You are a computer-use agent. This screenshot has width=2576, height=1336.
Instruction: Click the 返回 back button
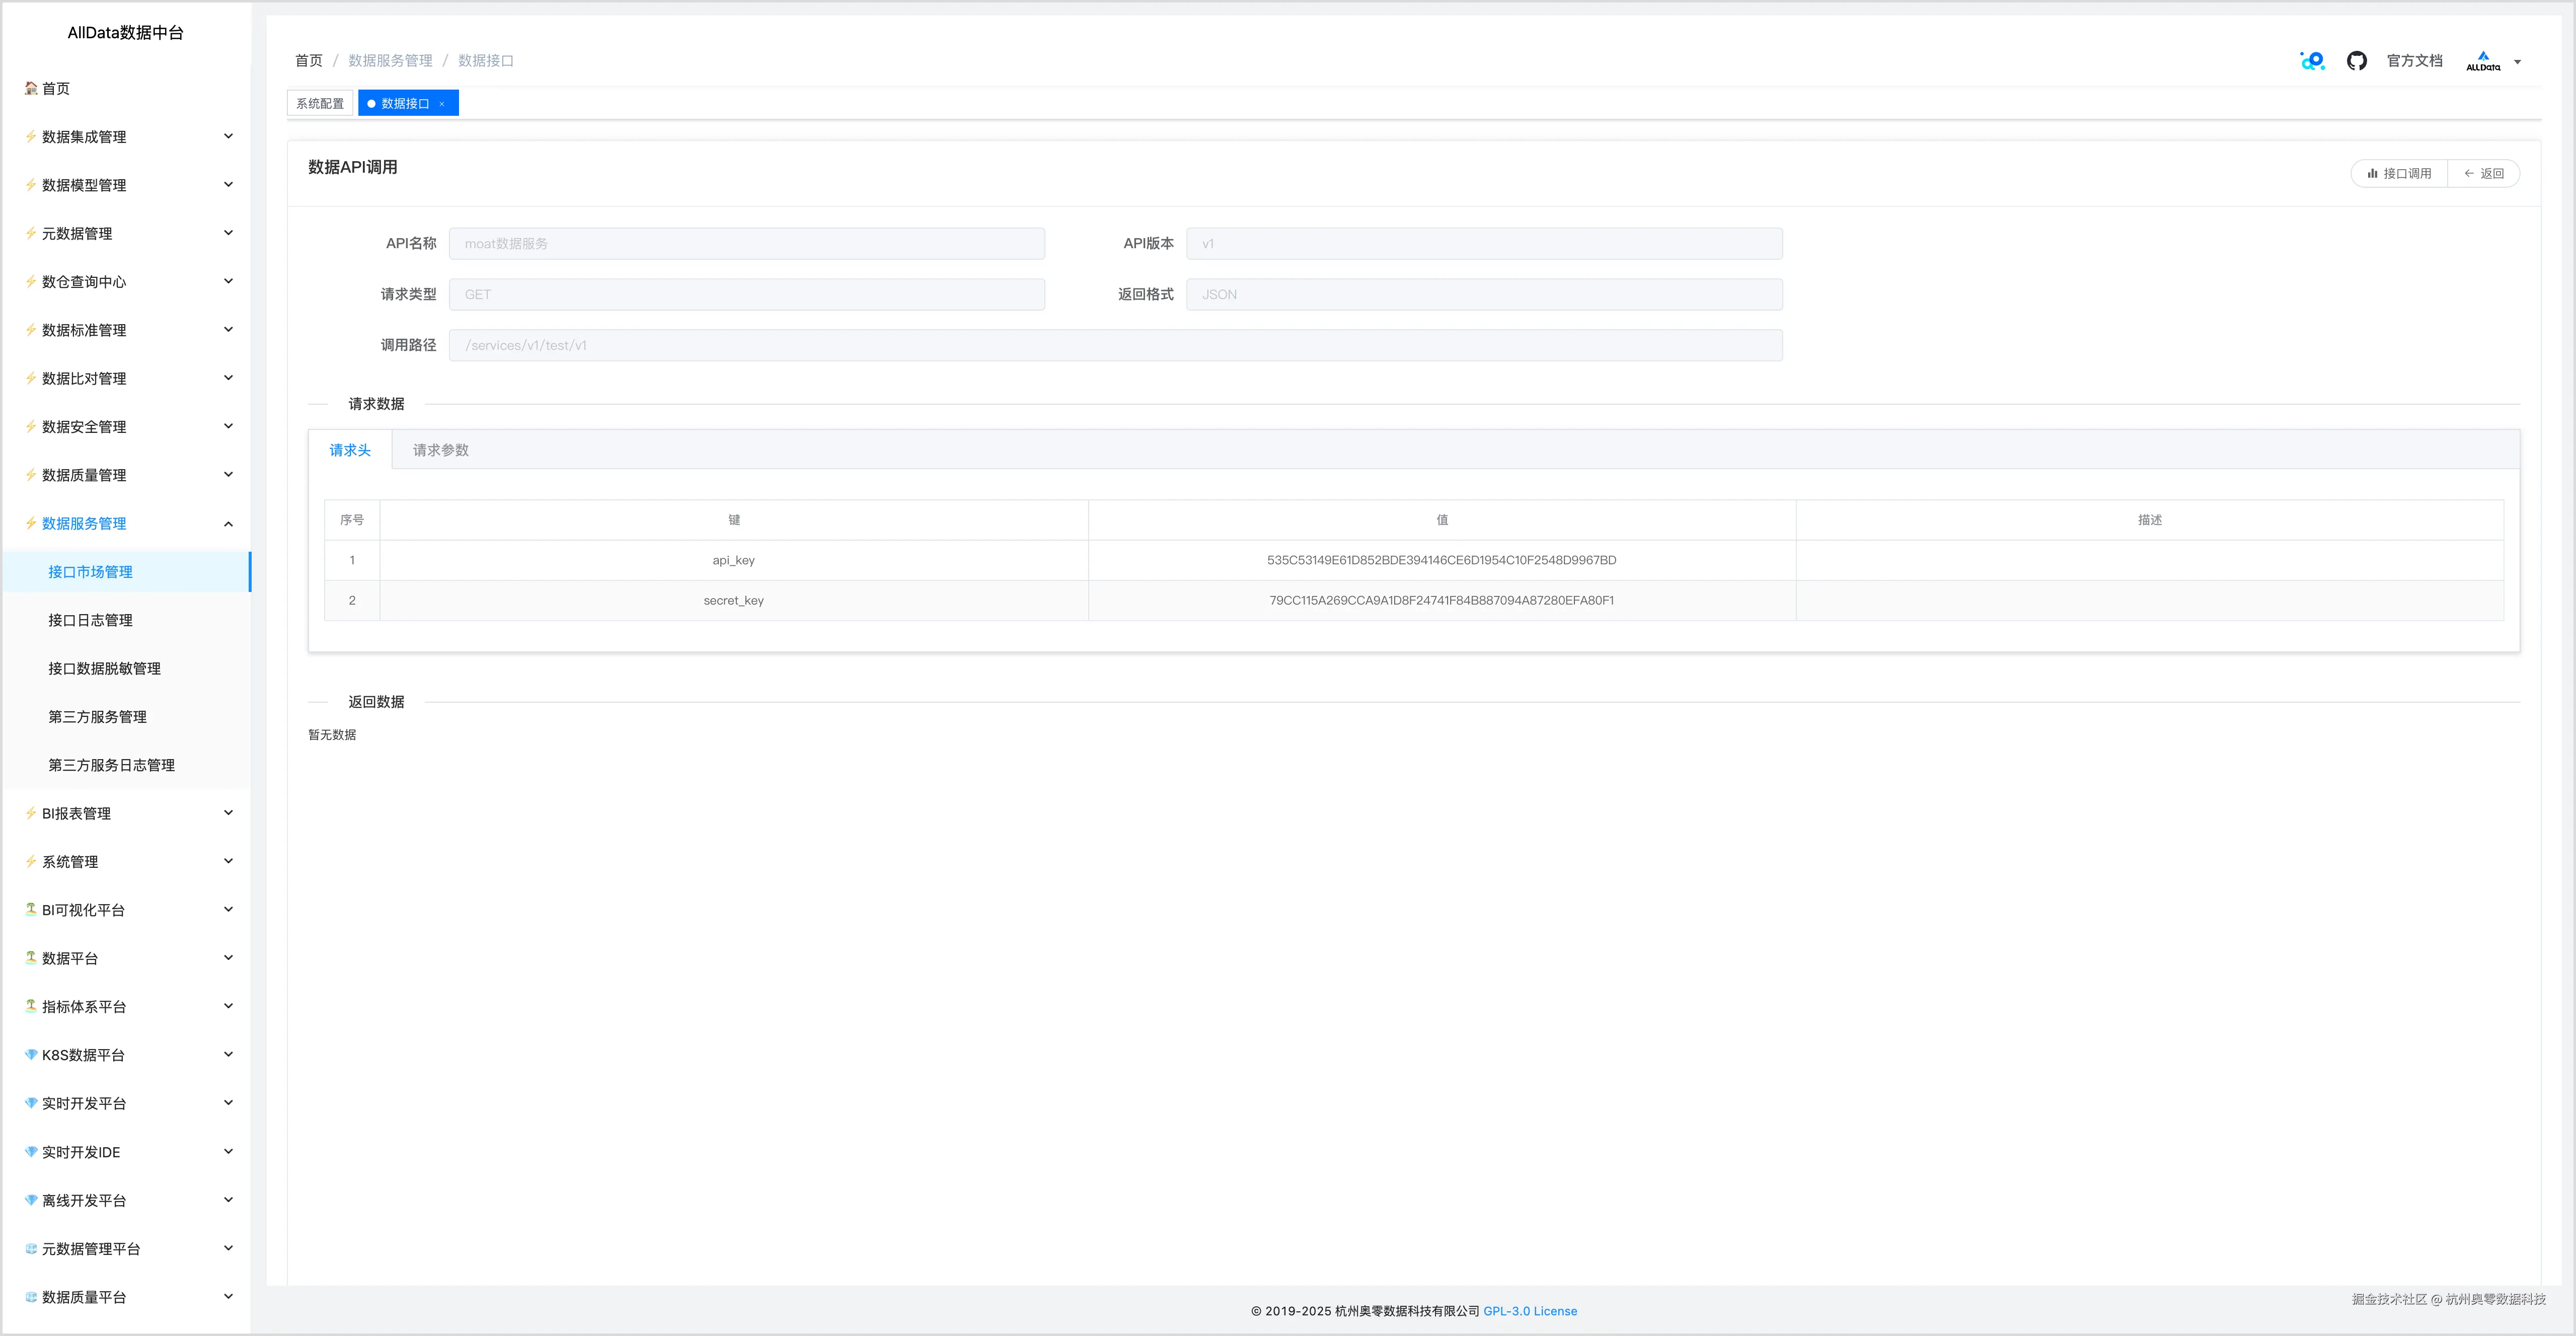(x=2484, y=174)
